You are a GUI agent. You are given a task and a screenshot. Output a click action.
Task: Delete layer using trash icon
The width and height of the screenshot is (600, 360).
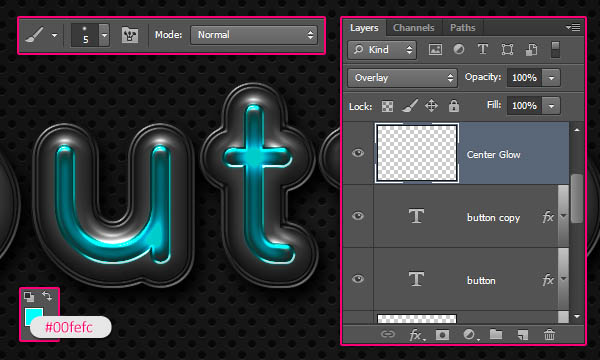coord(549,335)
